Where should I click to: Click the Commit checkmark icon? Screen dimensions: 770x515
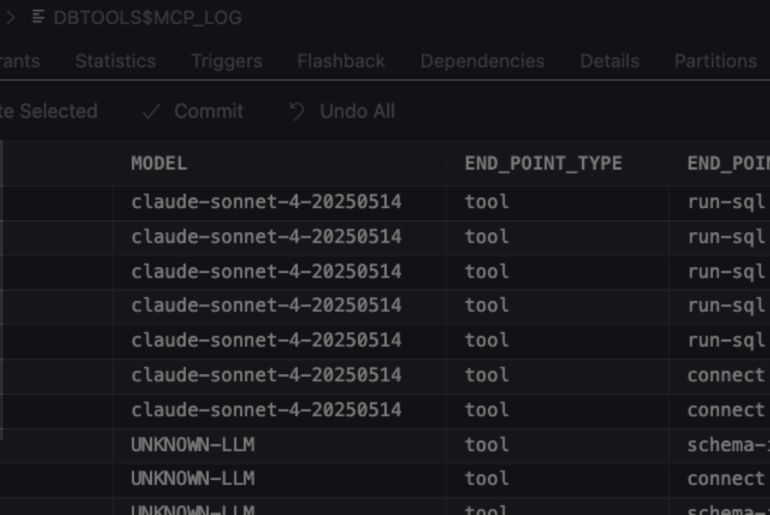point(151,112)
